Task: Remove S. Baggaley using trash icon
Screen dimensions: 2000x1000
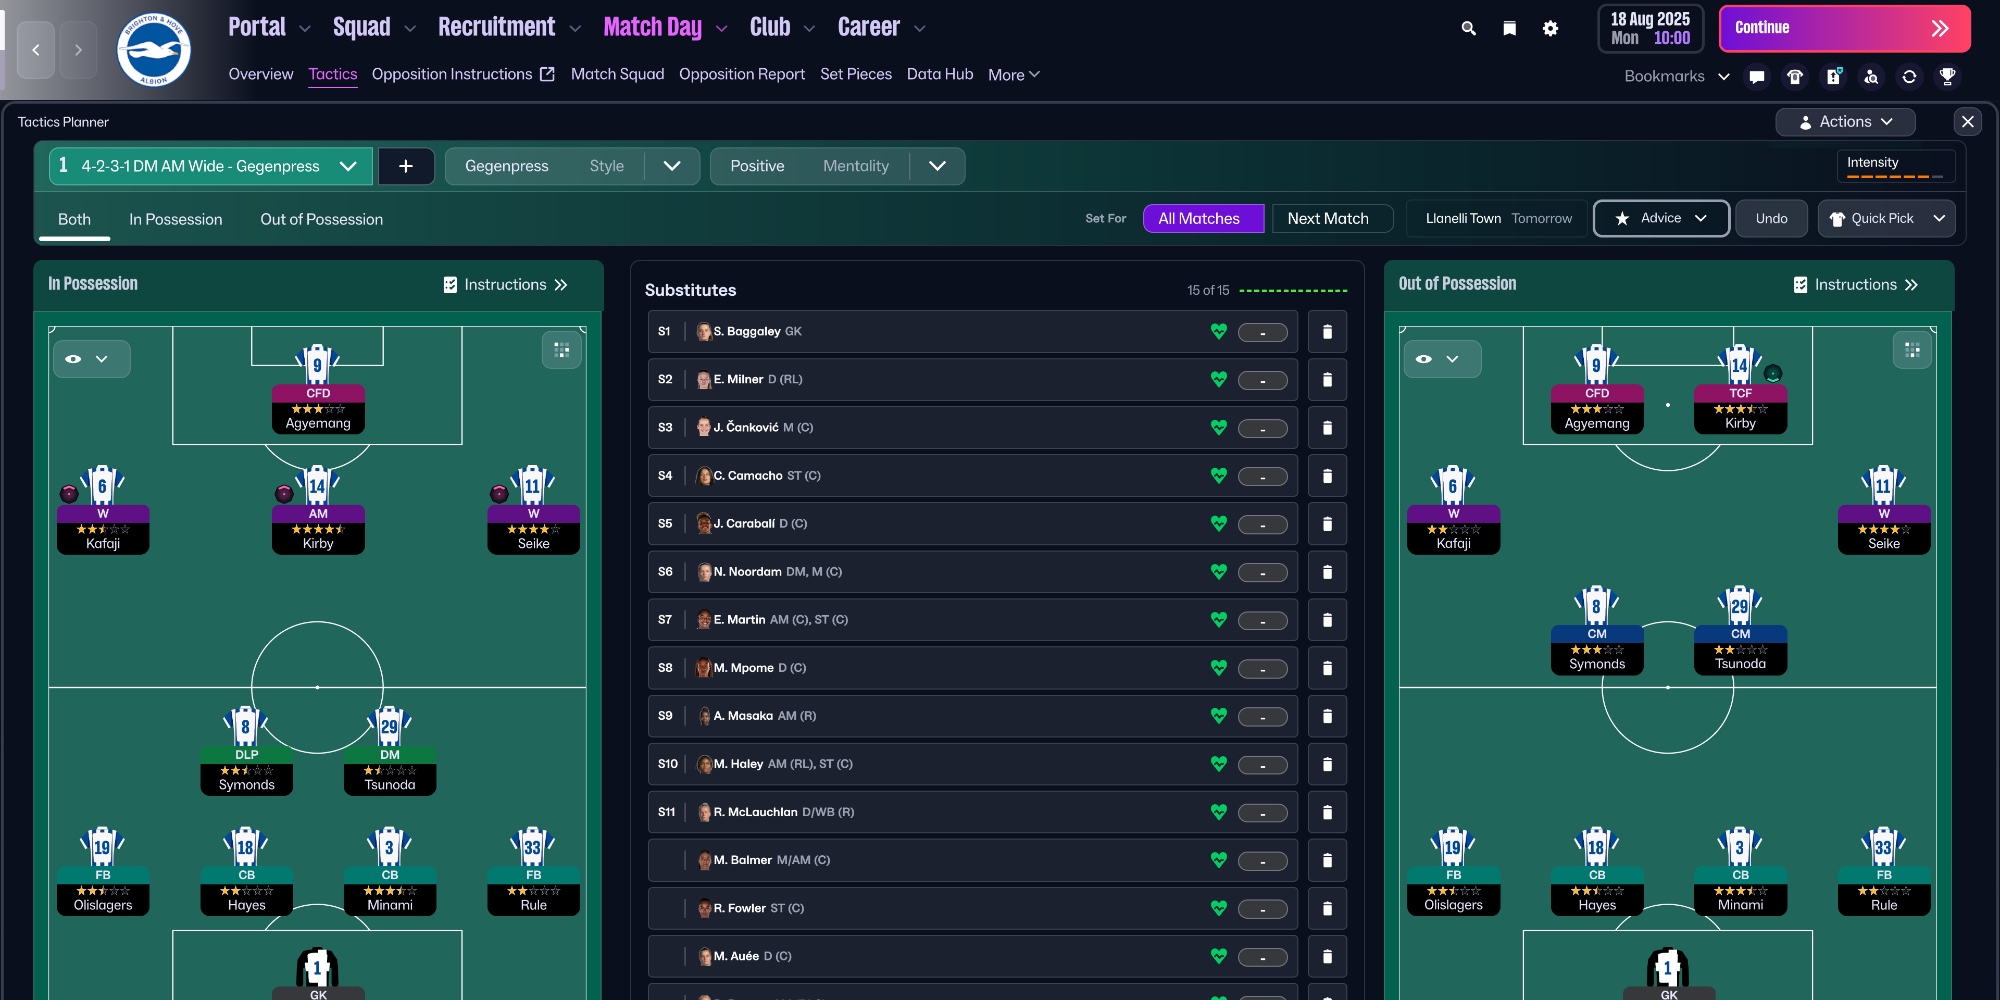Action: [x=1327, y=332]
